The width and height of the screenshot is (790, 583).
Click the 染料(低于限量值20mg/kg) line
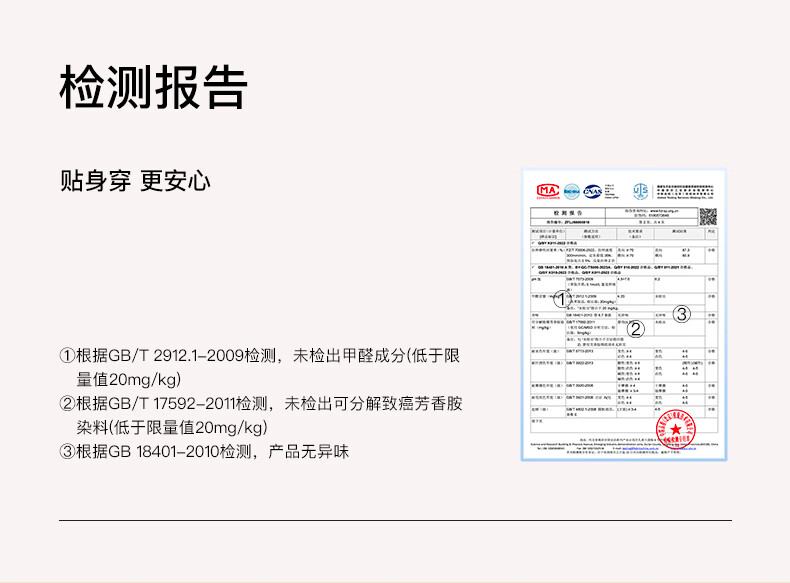(x=172, y=427)
